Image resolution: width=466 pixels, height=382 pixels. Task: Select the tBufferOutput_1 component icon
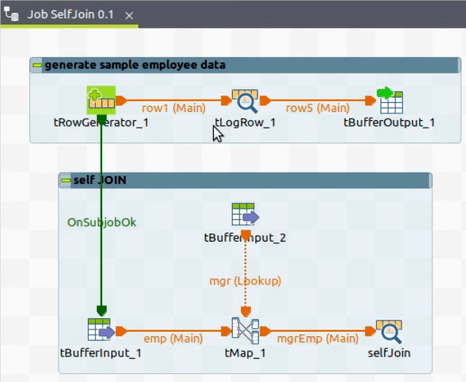389,100
